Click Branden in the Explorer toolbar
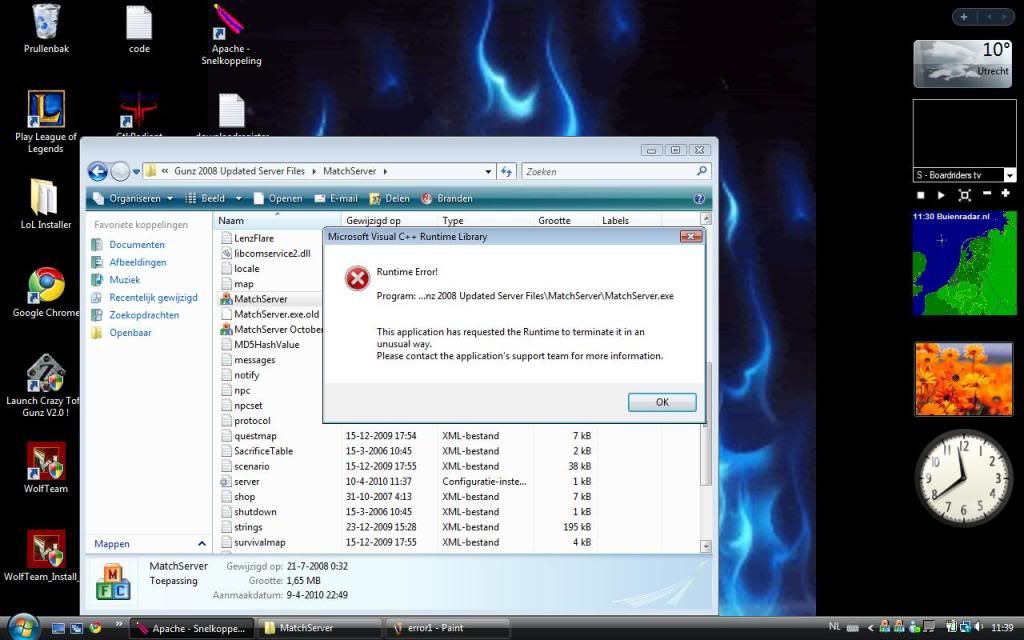 point(447,198)
